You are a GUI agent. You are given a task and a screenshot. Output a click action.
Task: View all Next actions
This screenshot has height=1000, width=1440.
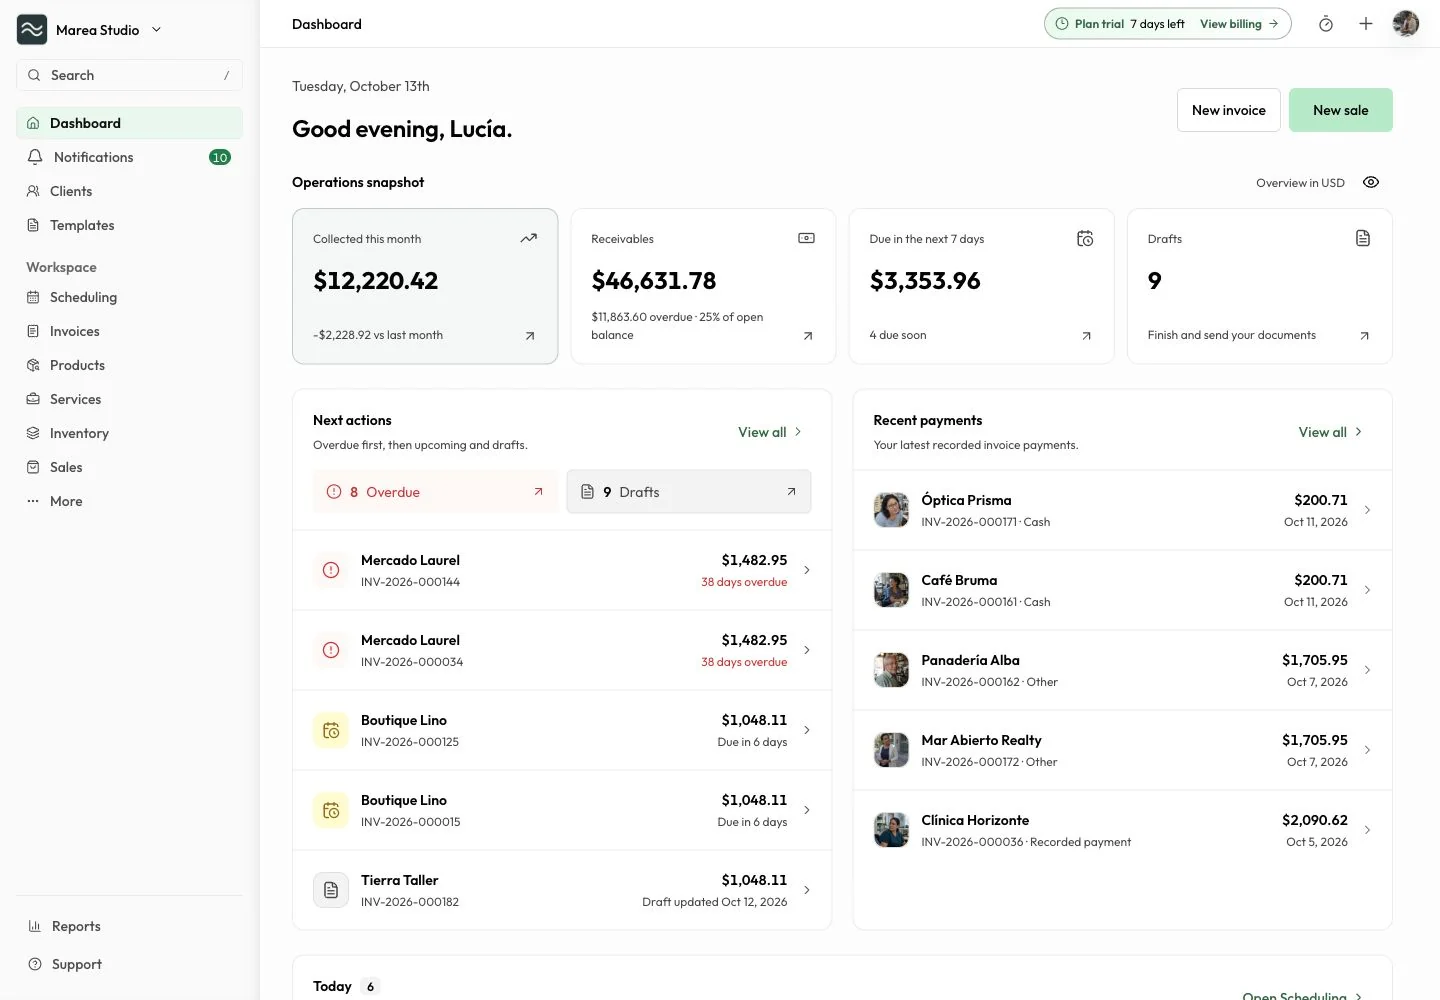click(770, 432)
